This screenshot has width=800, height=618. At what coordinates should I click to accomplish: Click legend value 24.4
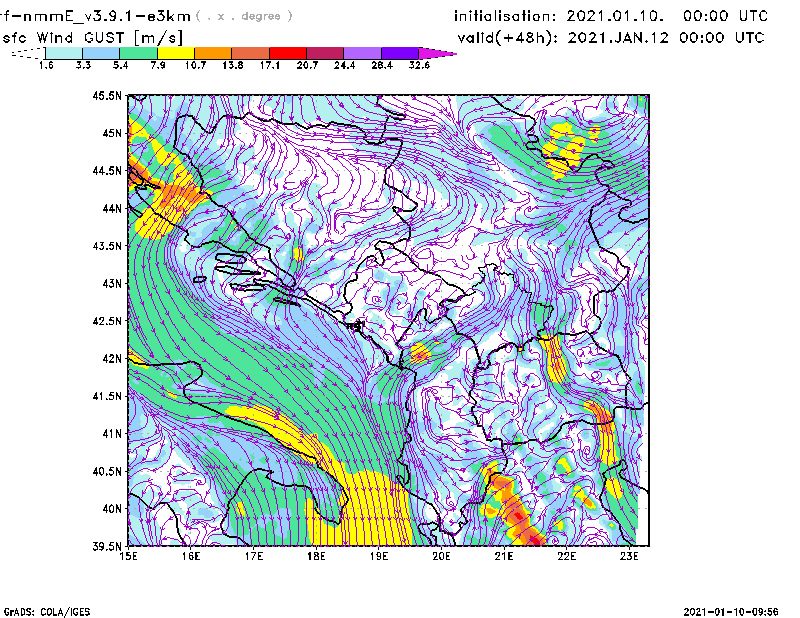(344, 65)
